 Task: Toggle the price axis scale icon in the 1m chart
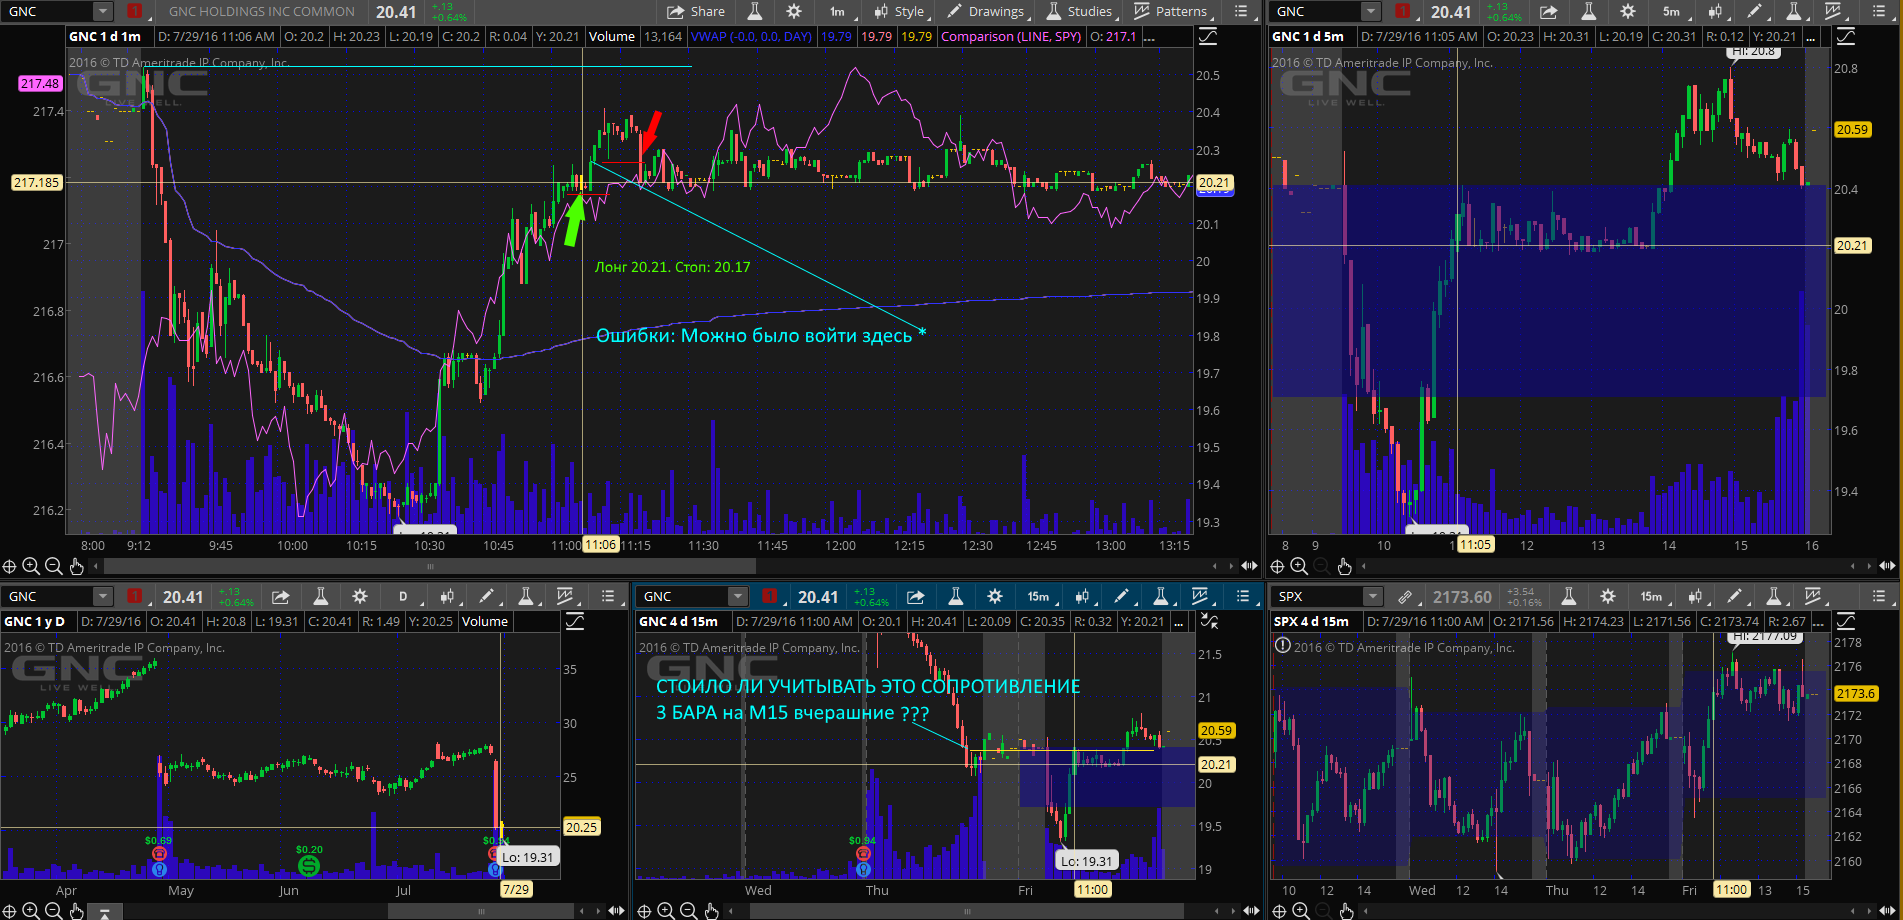coord(1207,36)
